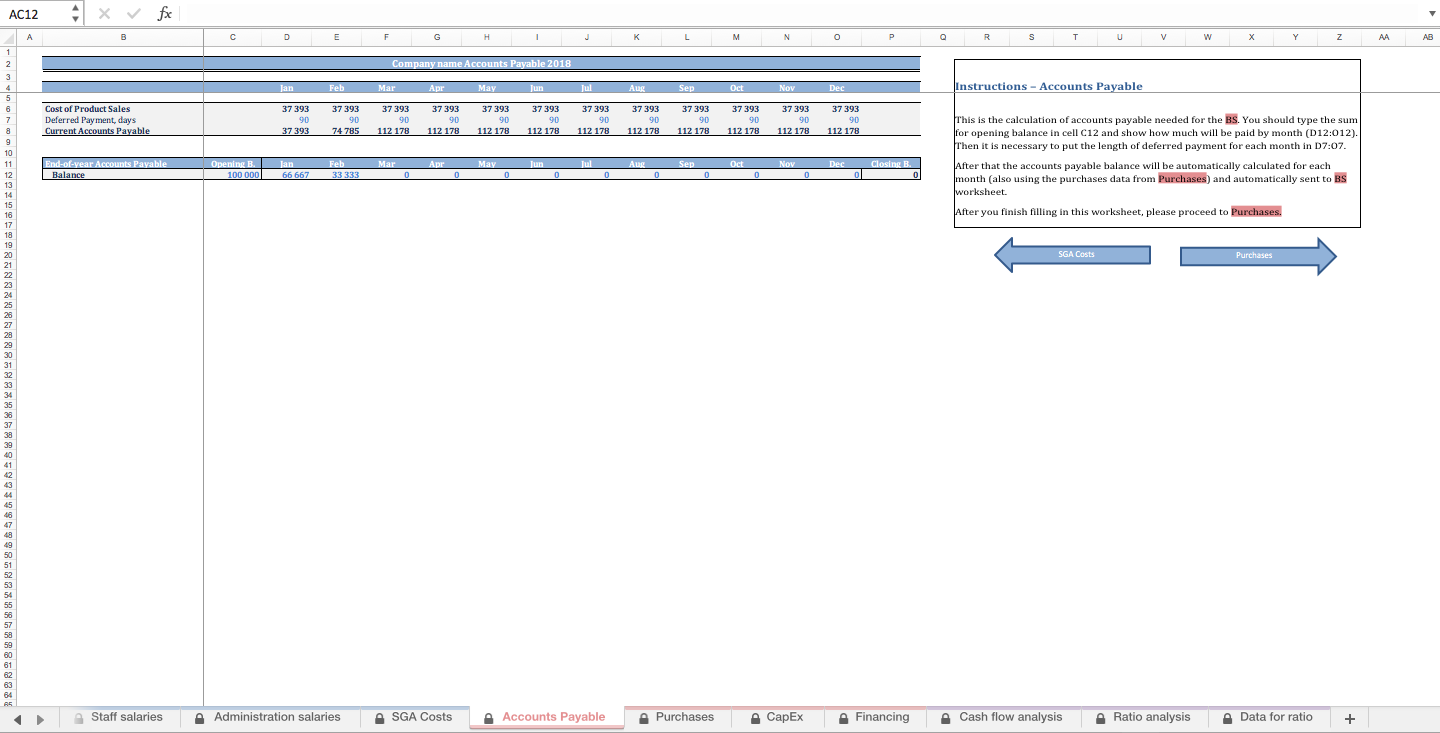Click the SGA Costs left arrow shape
1440x733 pixels.
[x=1072, y=255]
